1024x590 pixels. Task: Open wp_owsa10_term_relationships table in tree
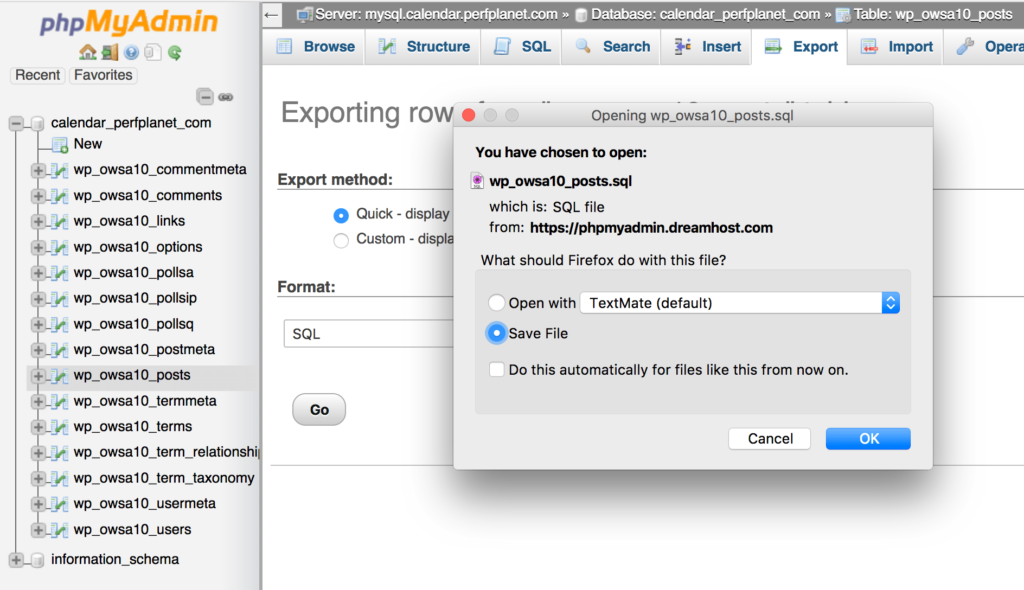(x=166, y=452)
